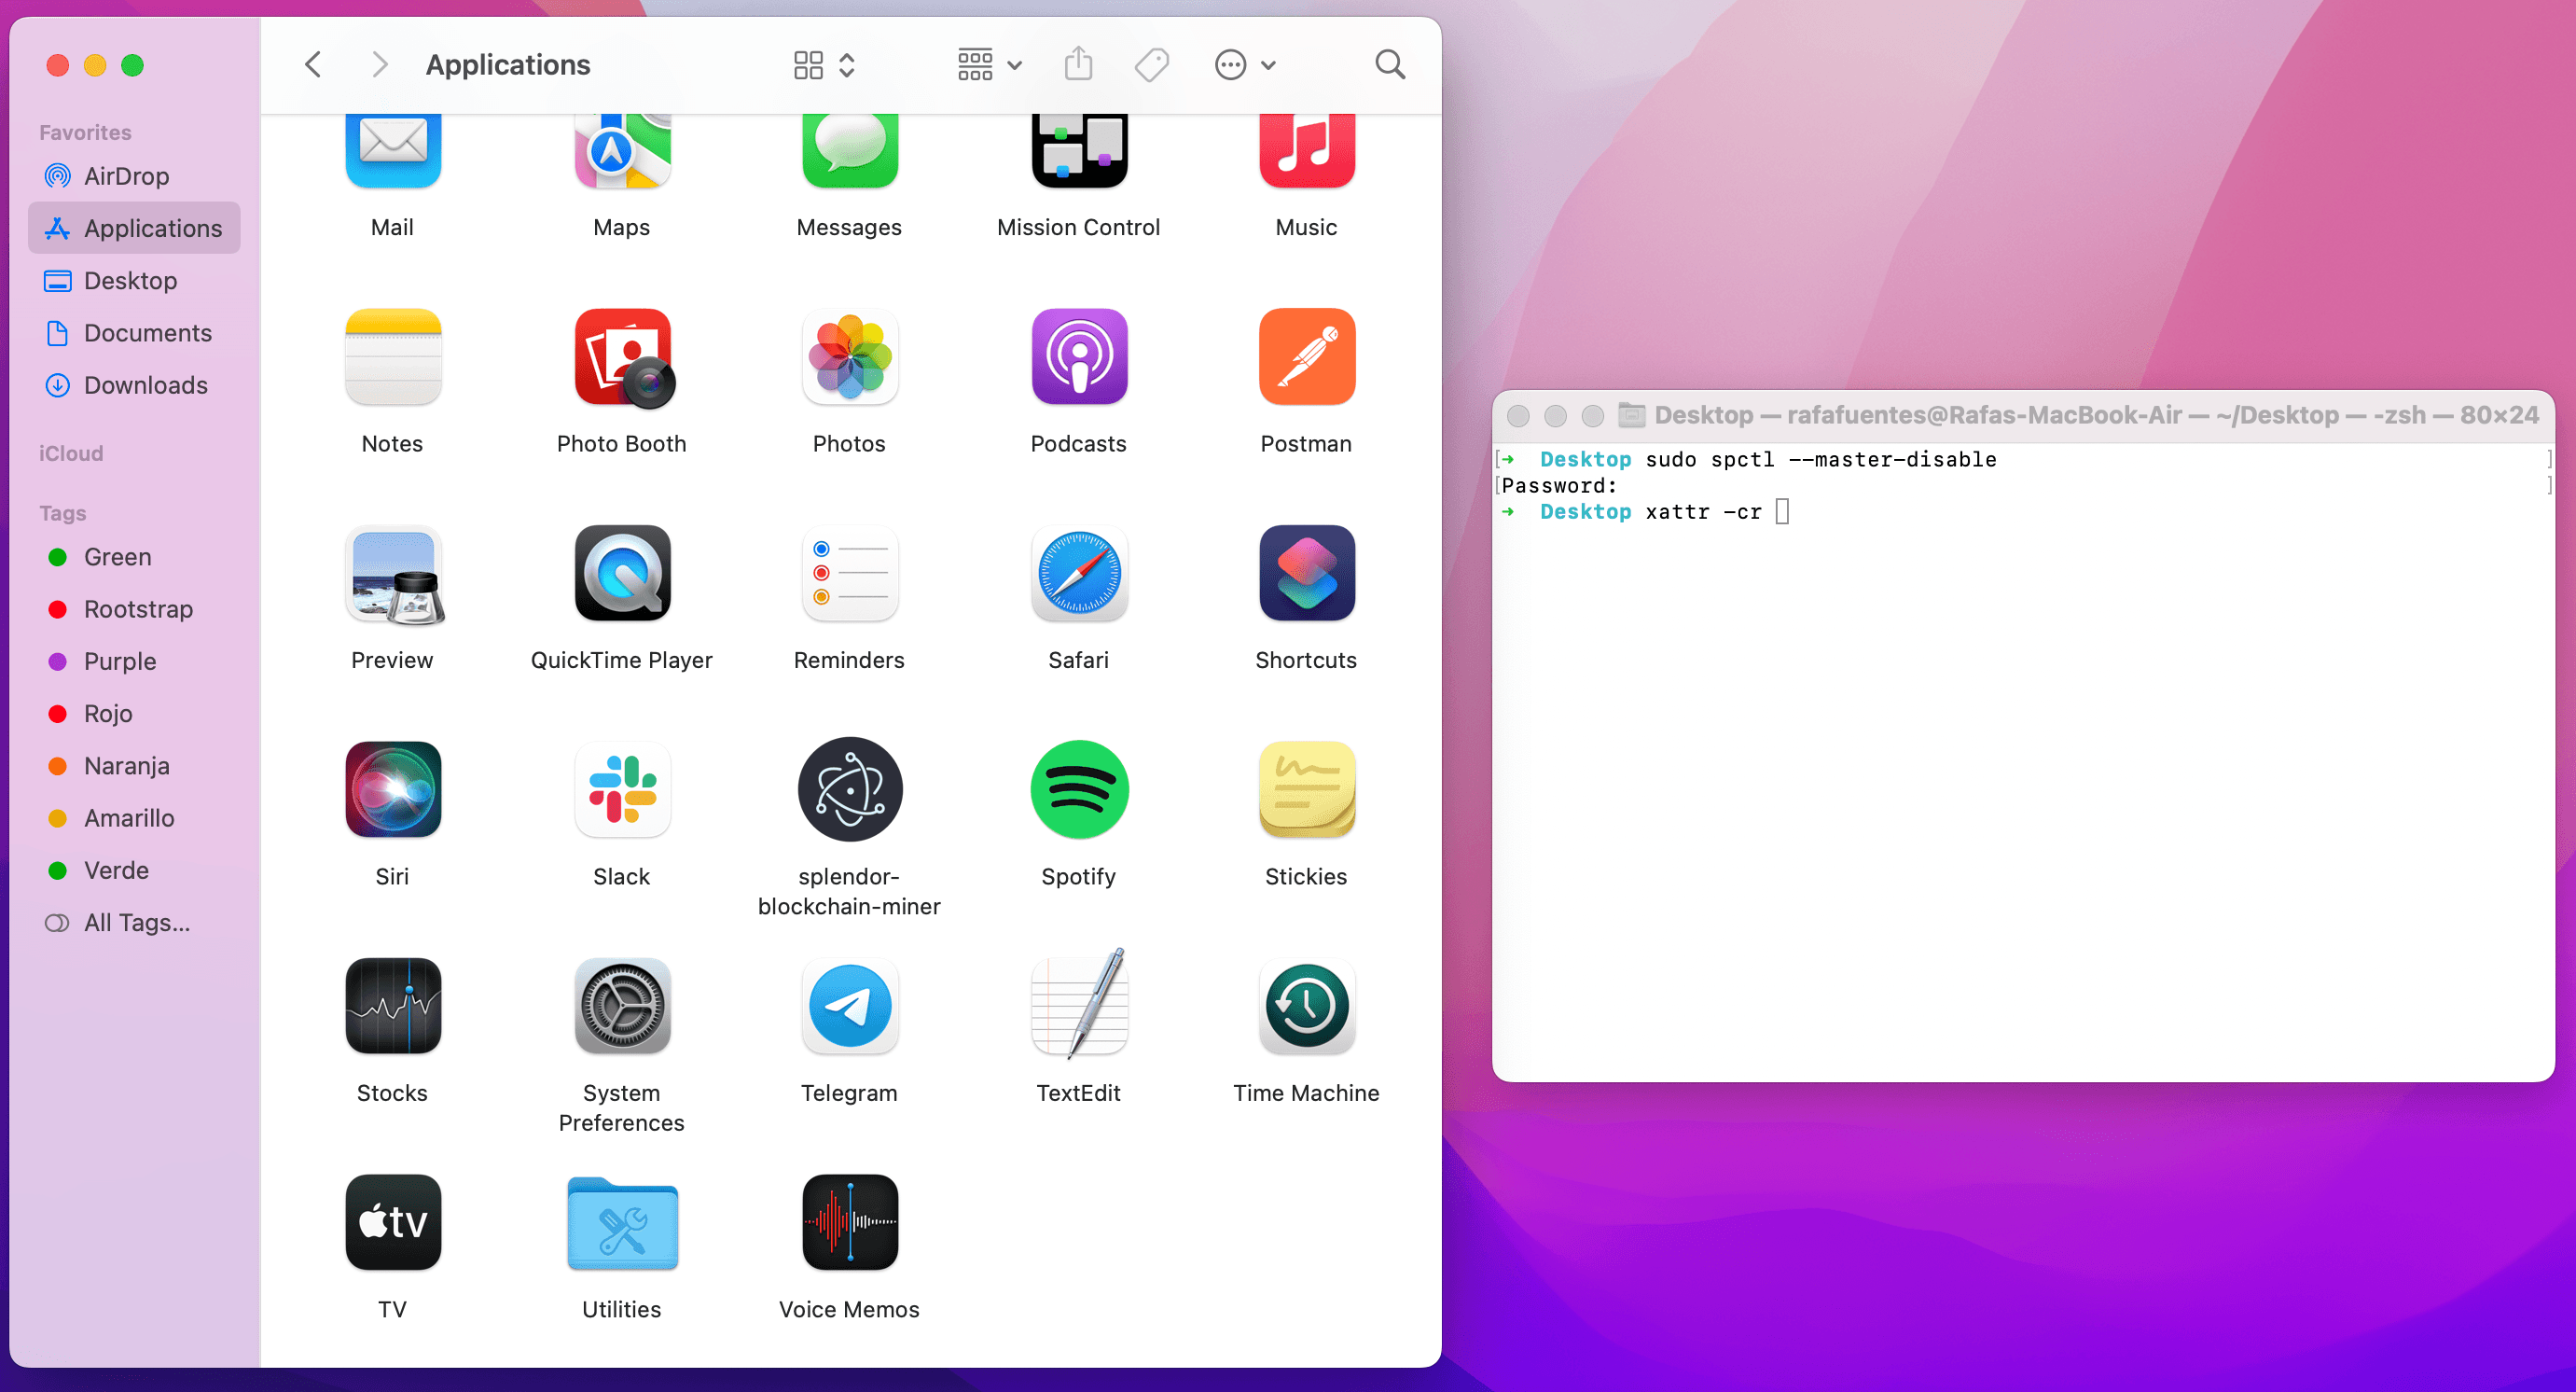Click the TextEdit app icon
The width and height of the screenshot is (2576, 1392).
(1079, 1004)
